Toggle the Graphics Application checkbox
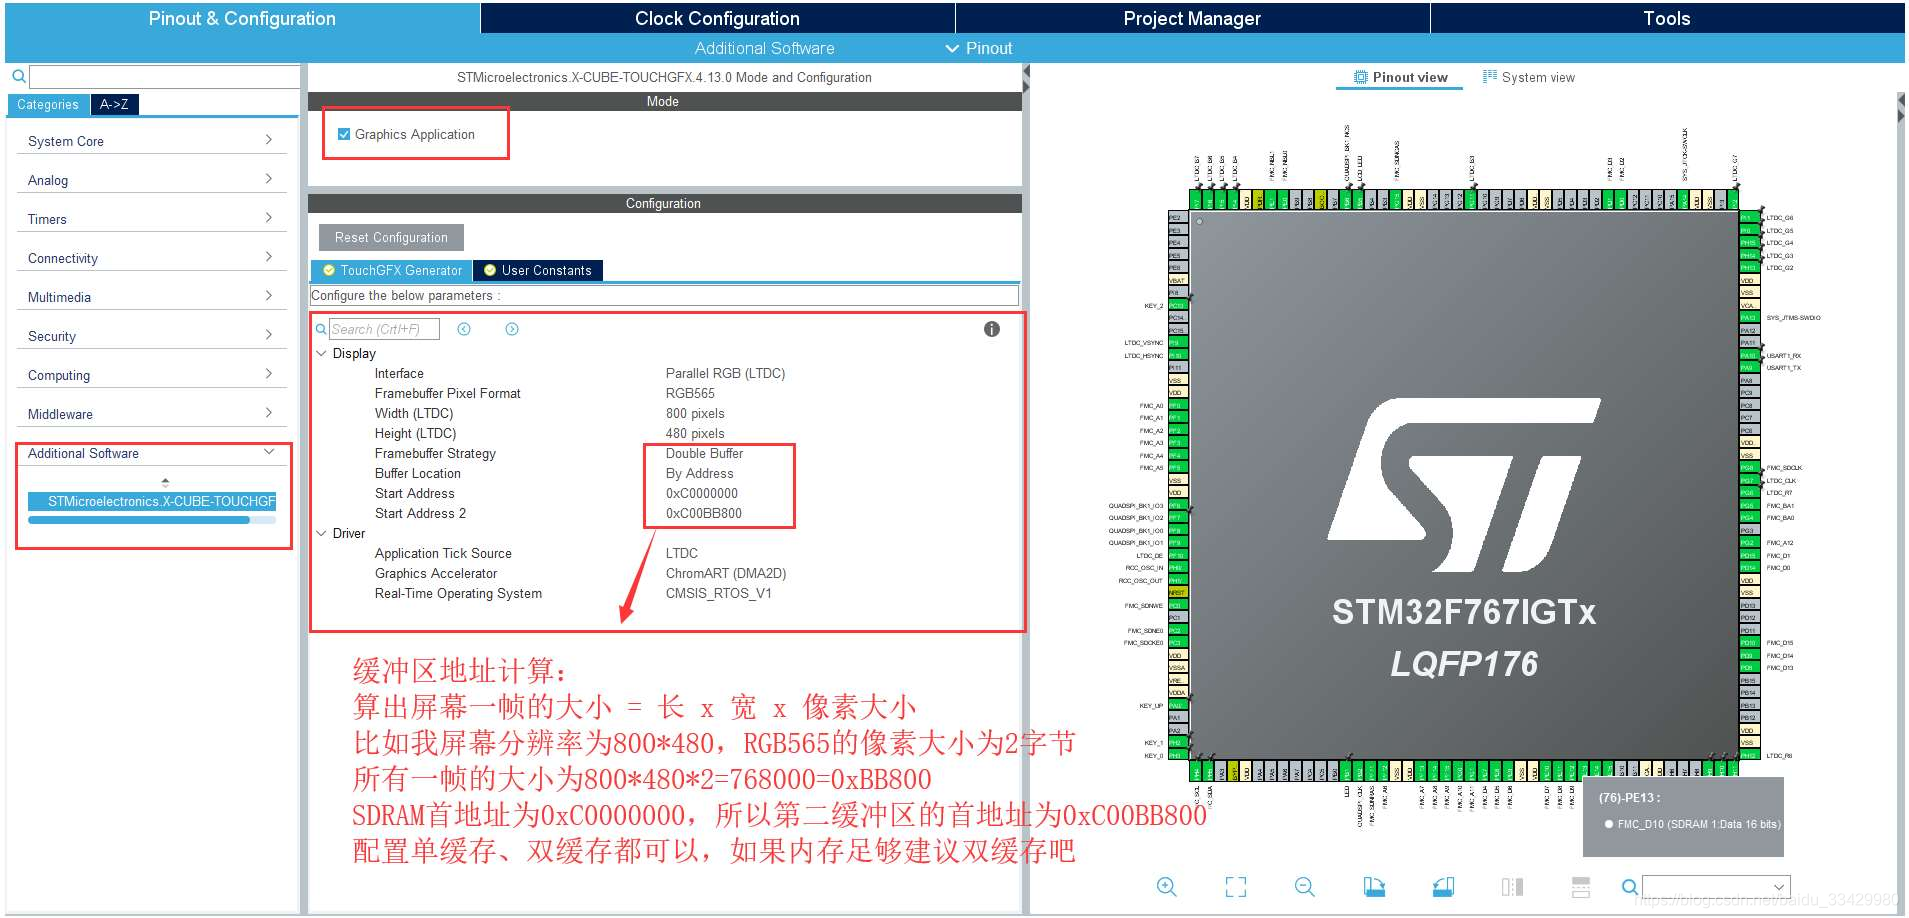Image resolution: width=1909 pixels, height=918 pixels. coord(344,134)
